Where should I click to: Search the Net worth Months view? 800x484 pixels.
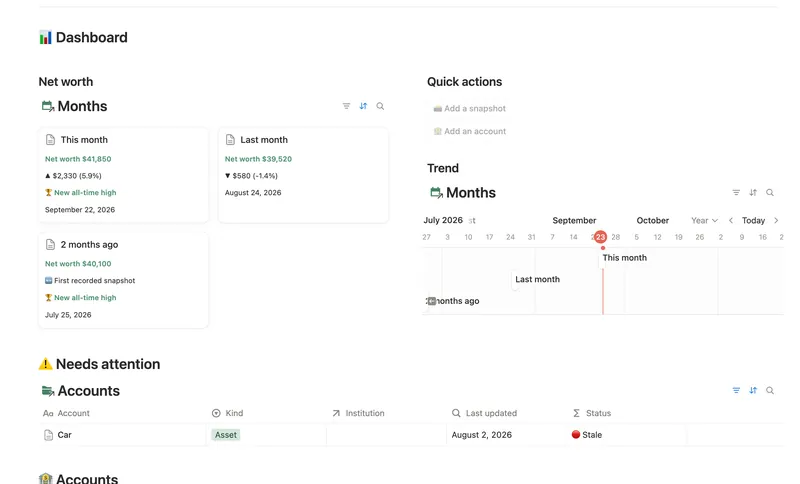pyautogui.click(x=380, y=106)
